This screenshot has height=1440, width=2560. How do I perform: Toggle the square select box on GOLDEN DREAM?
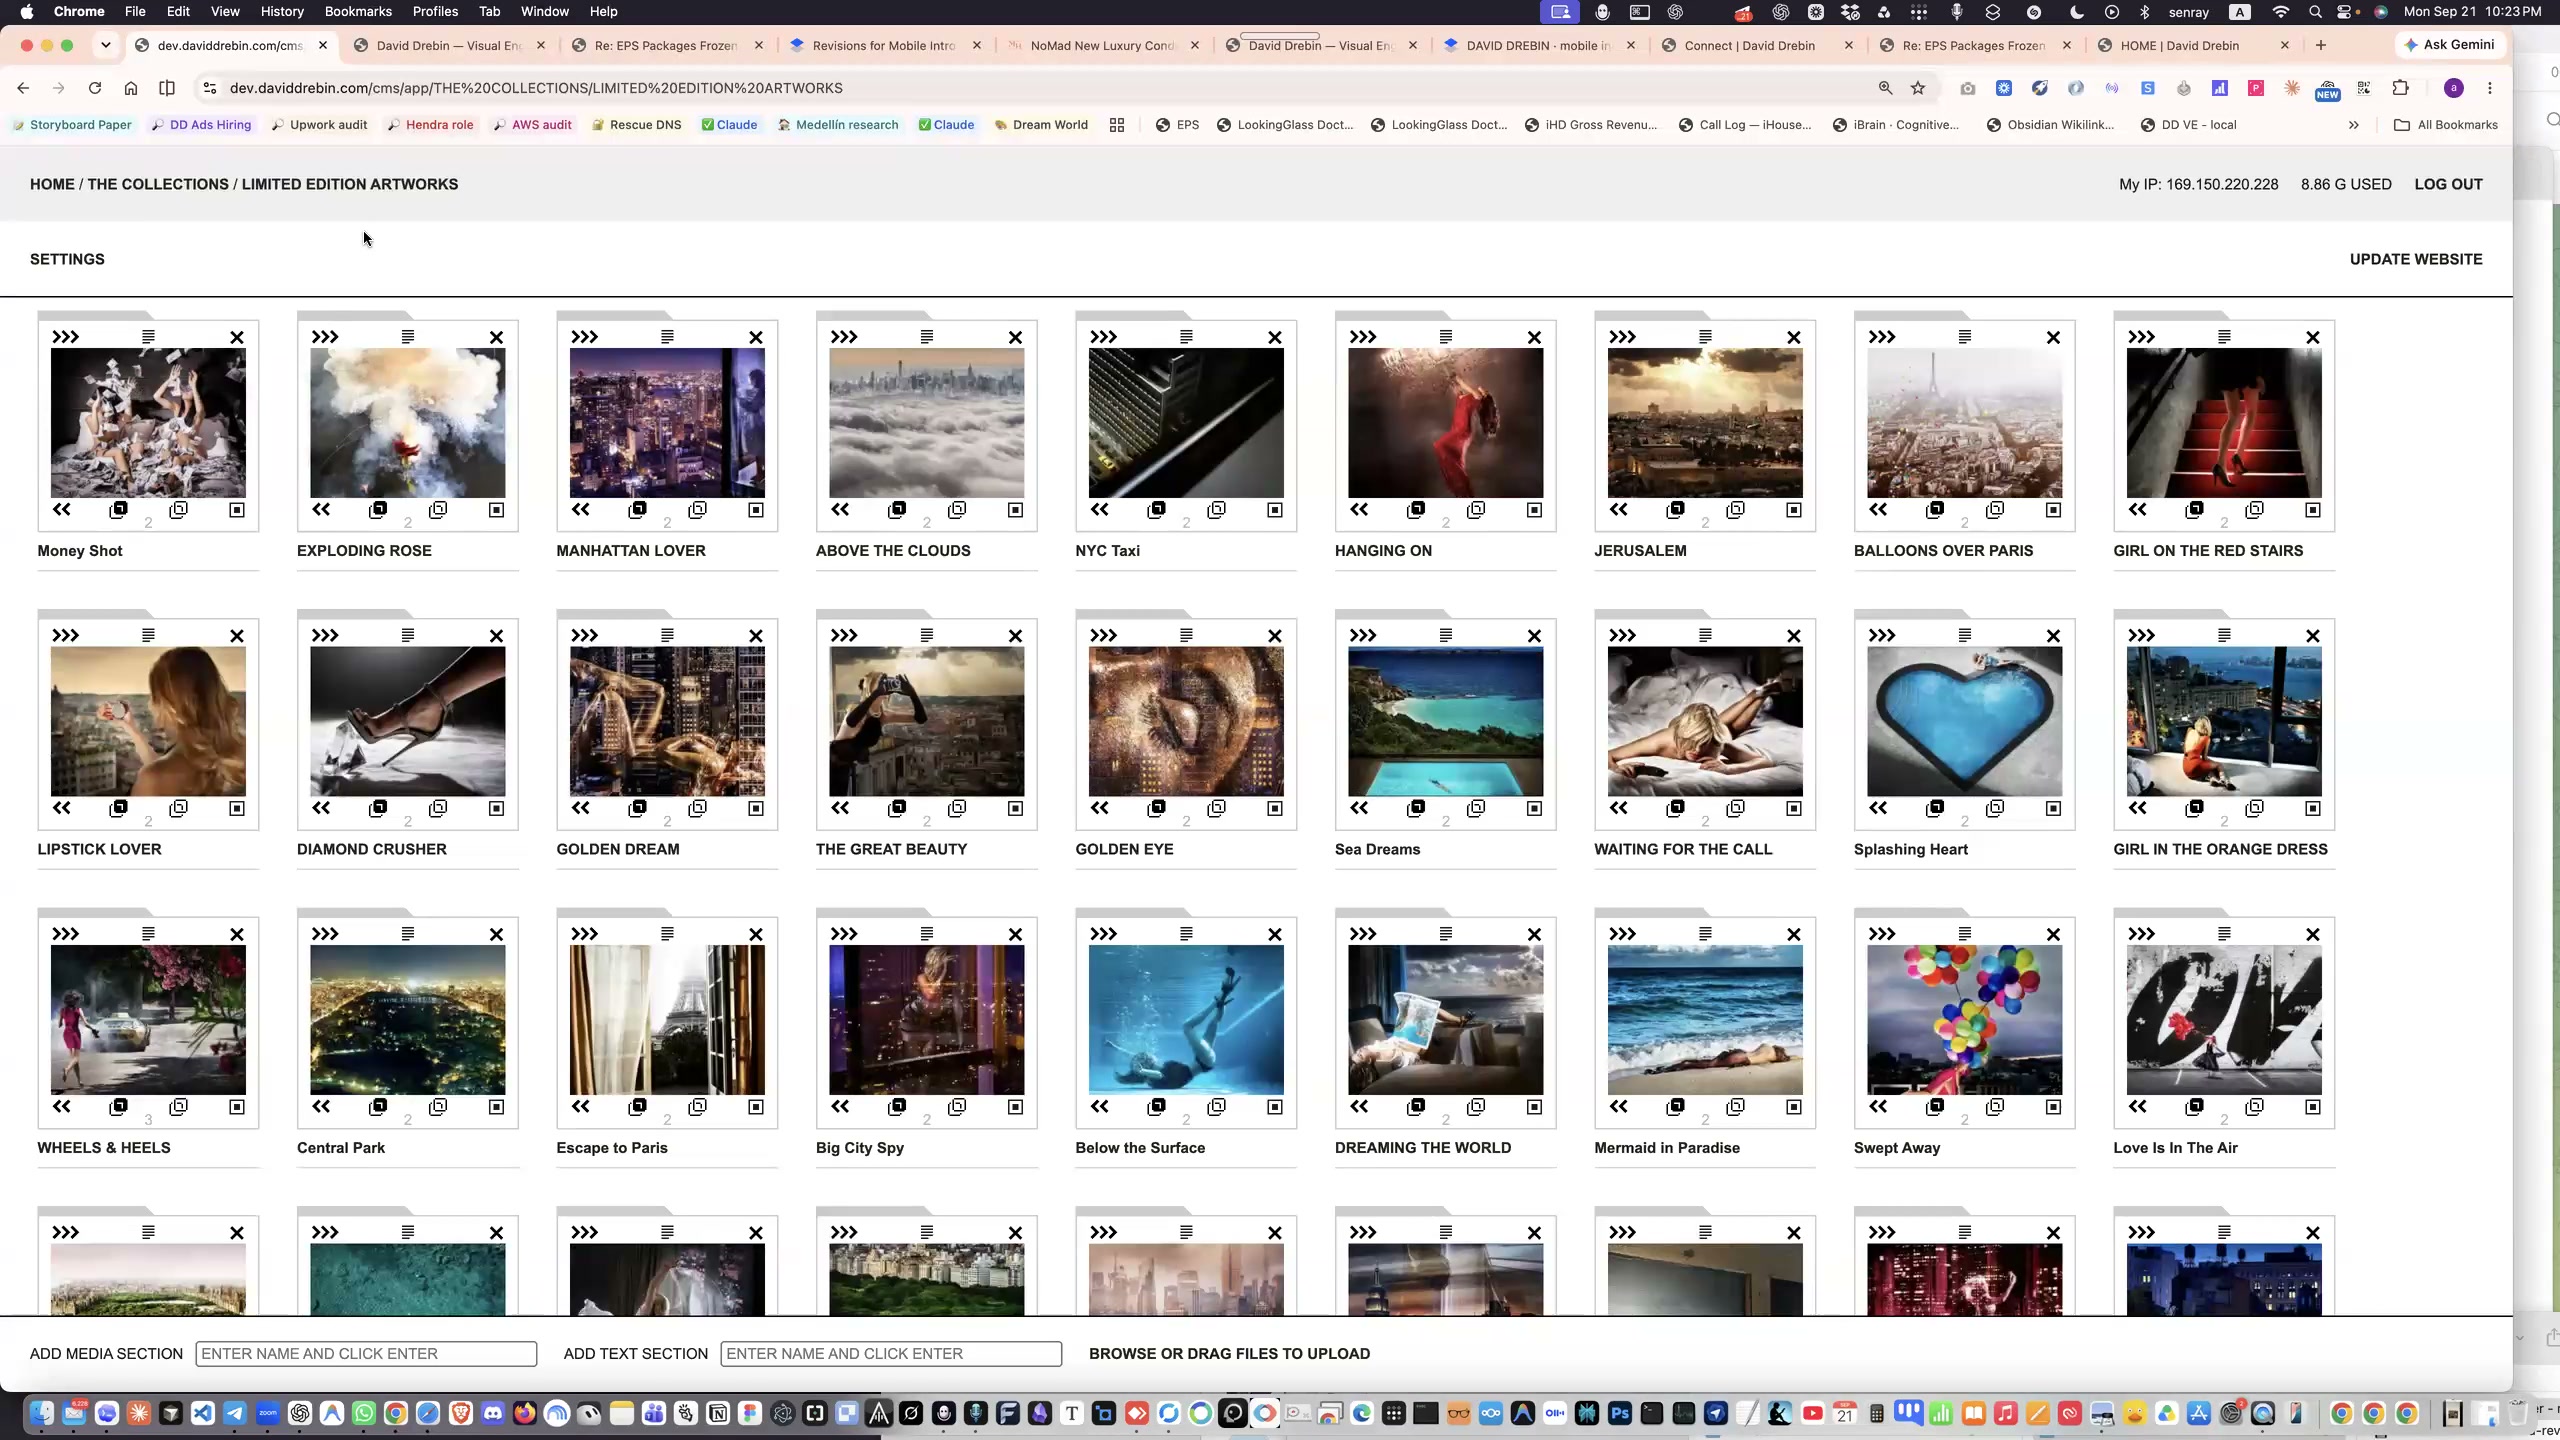[756, 808]
